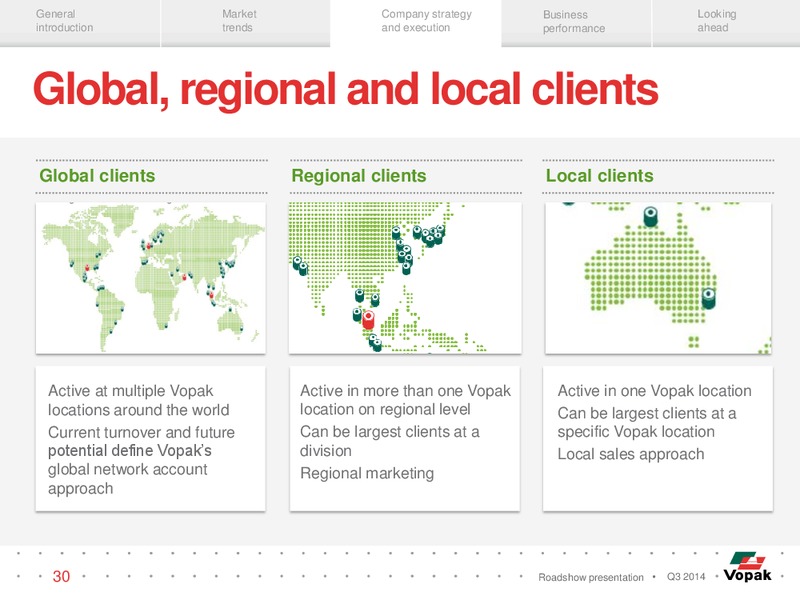Image resolution: width=800 pixels, height=600 pixels.
Task: Click the Global clients heading
Action: point(97,176)
